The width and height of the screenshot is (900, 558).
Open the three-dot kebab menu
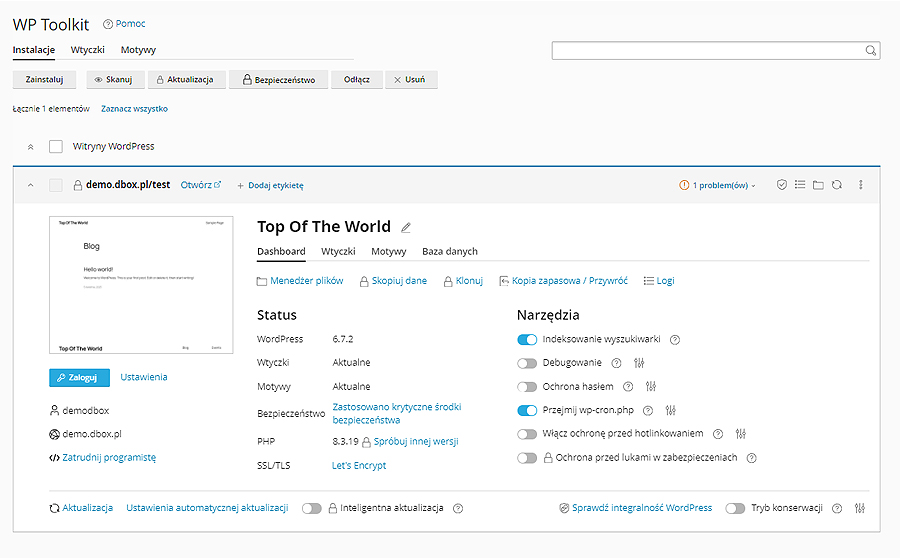(861, 185)
